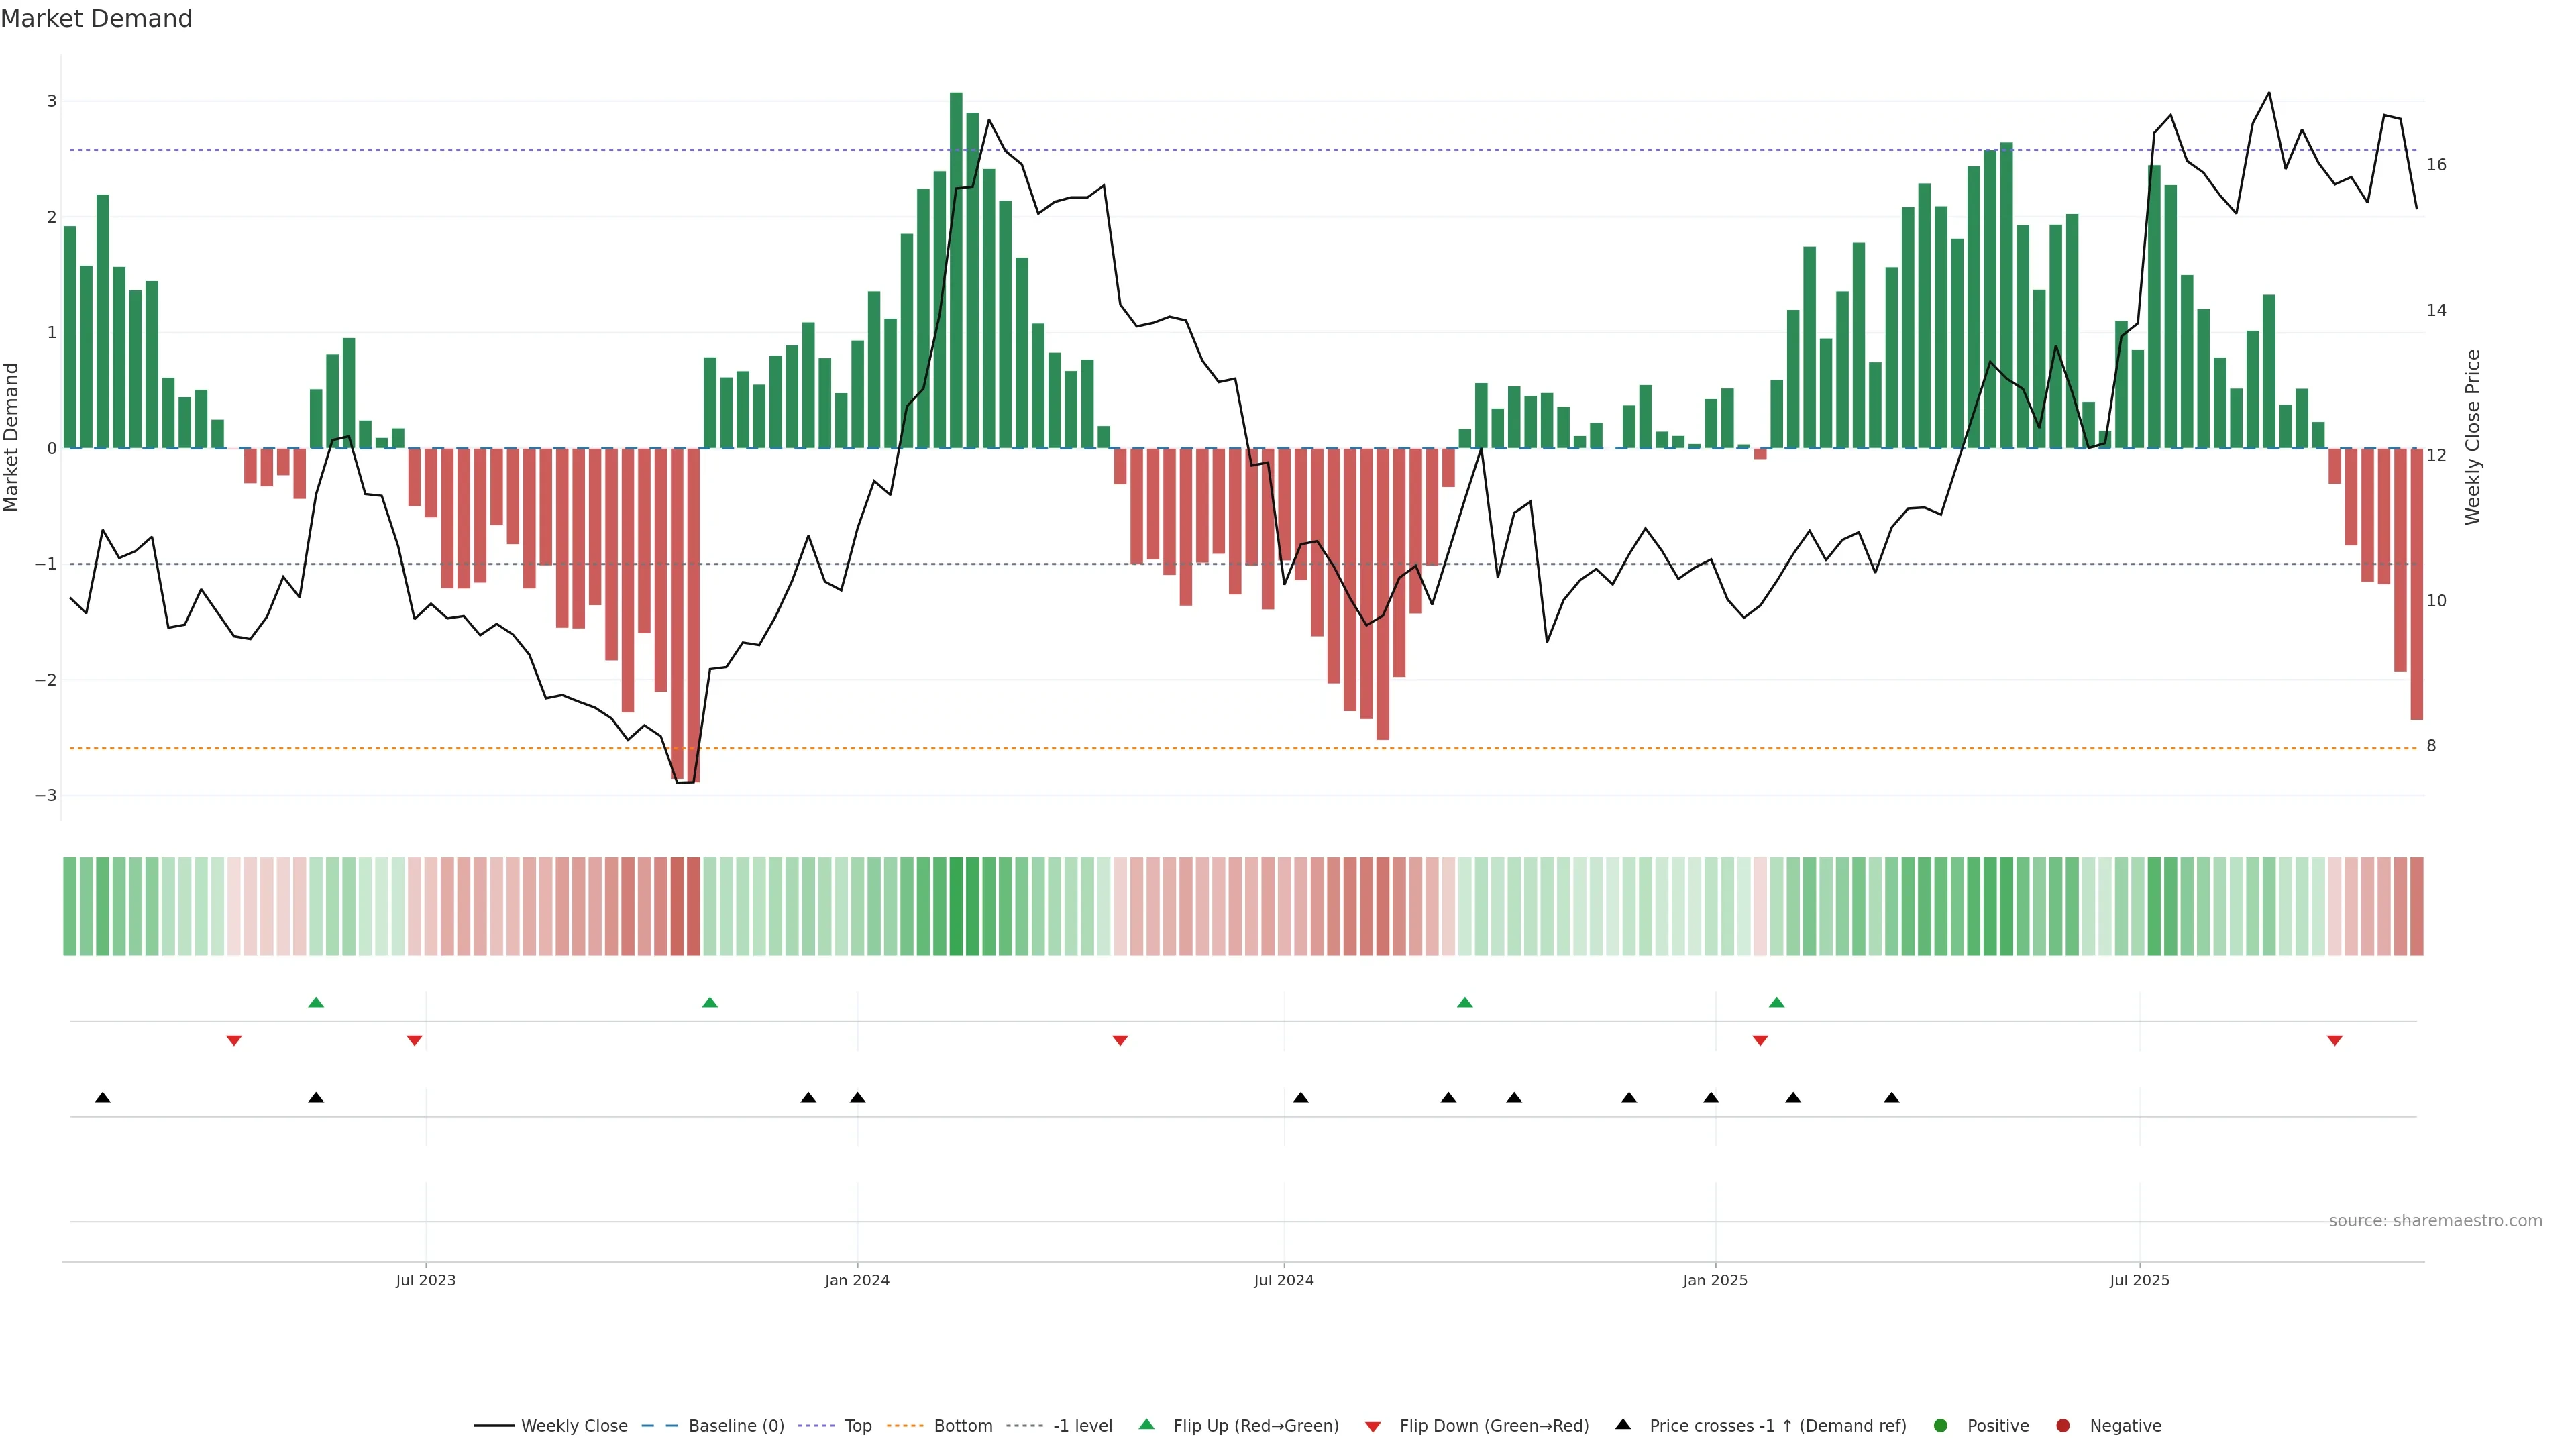Screen dimensions: 2576x1449
Task: Click the red Flip Down triangle legend icon
Action: point(1373,1426)
